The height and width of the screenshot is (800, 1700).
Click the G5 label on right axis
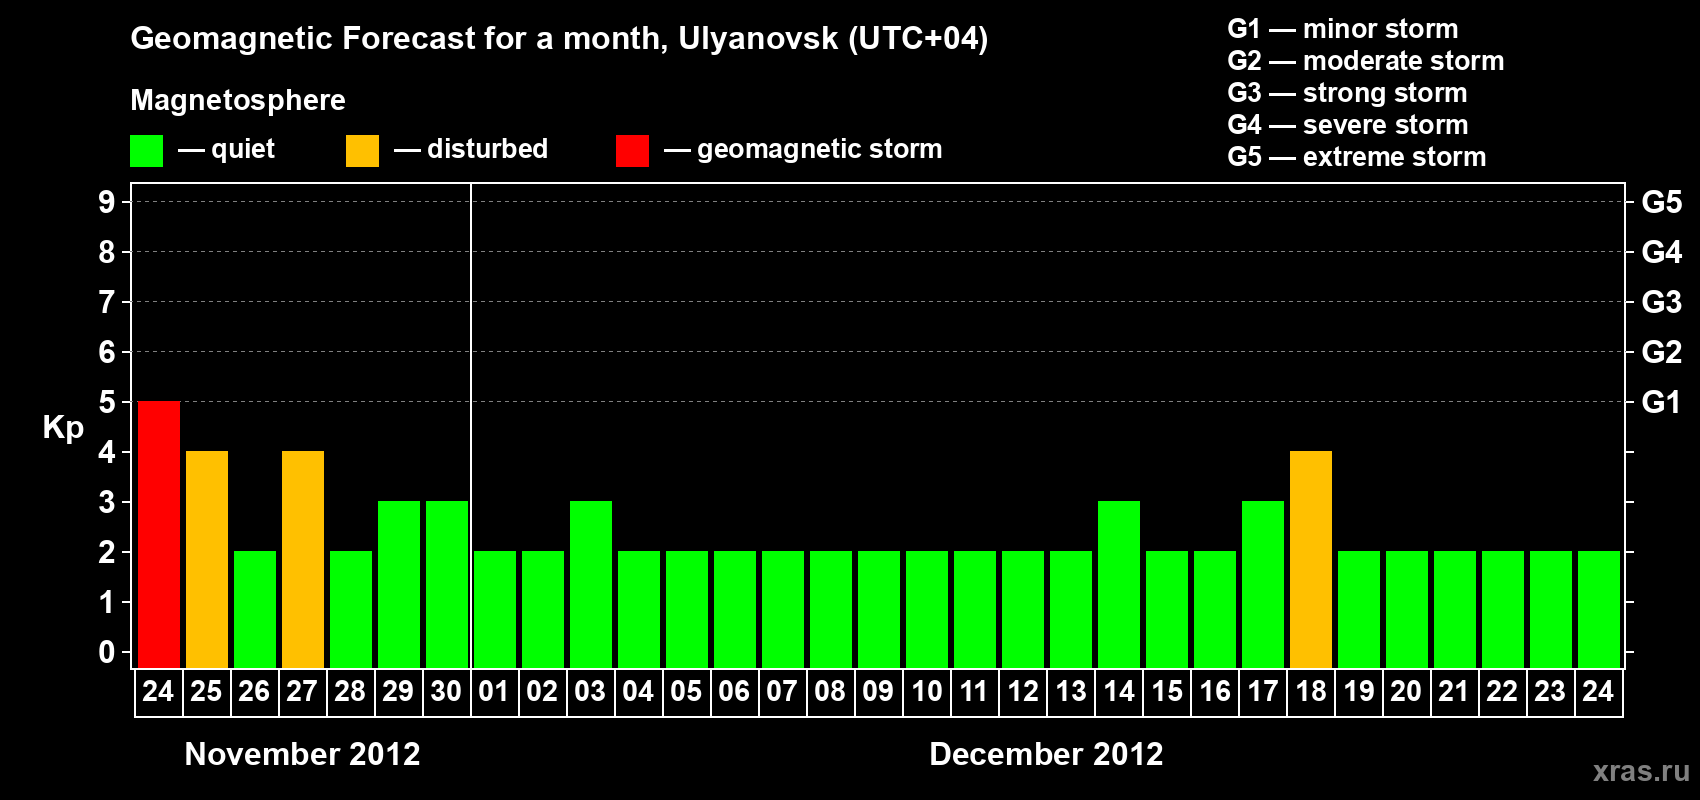1661,202
